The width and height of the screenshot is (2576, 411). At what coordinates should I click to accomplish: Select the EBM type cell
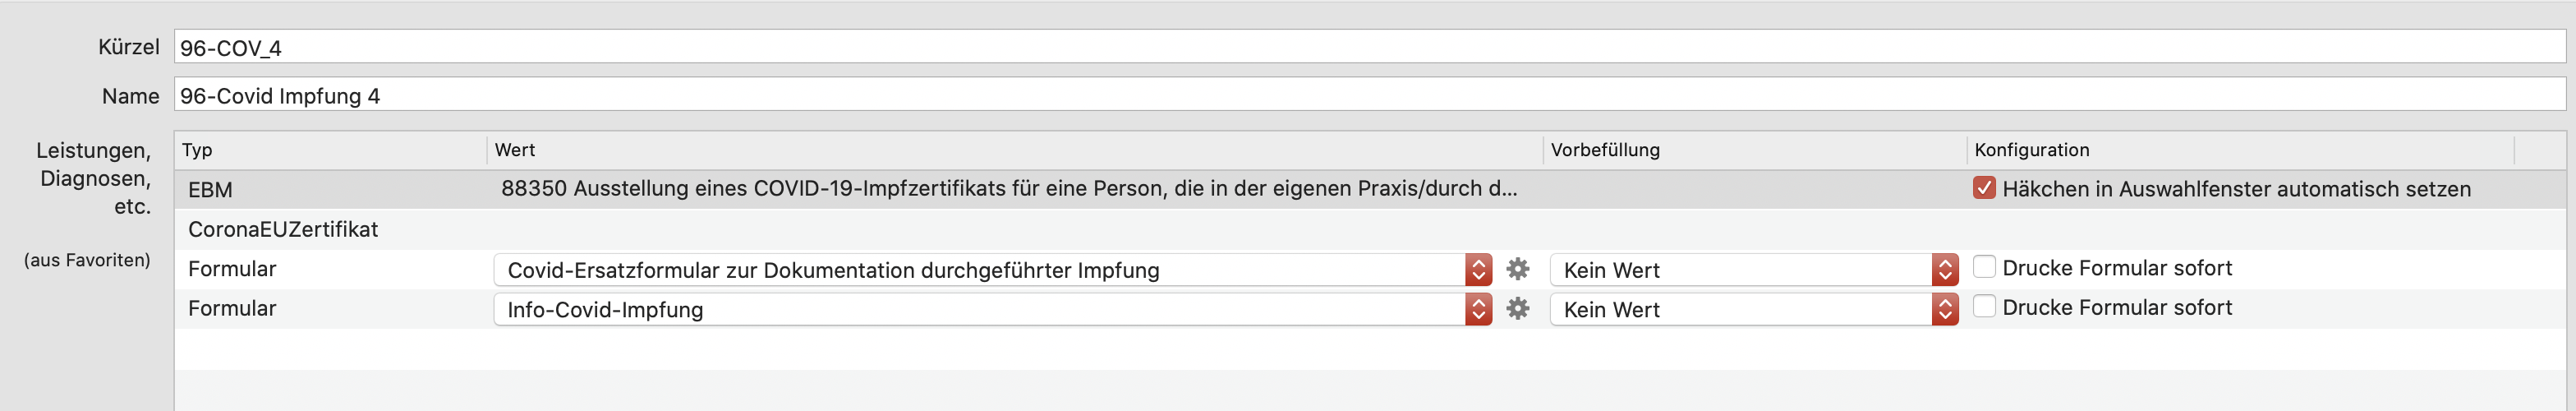(210, 189)
